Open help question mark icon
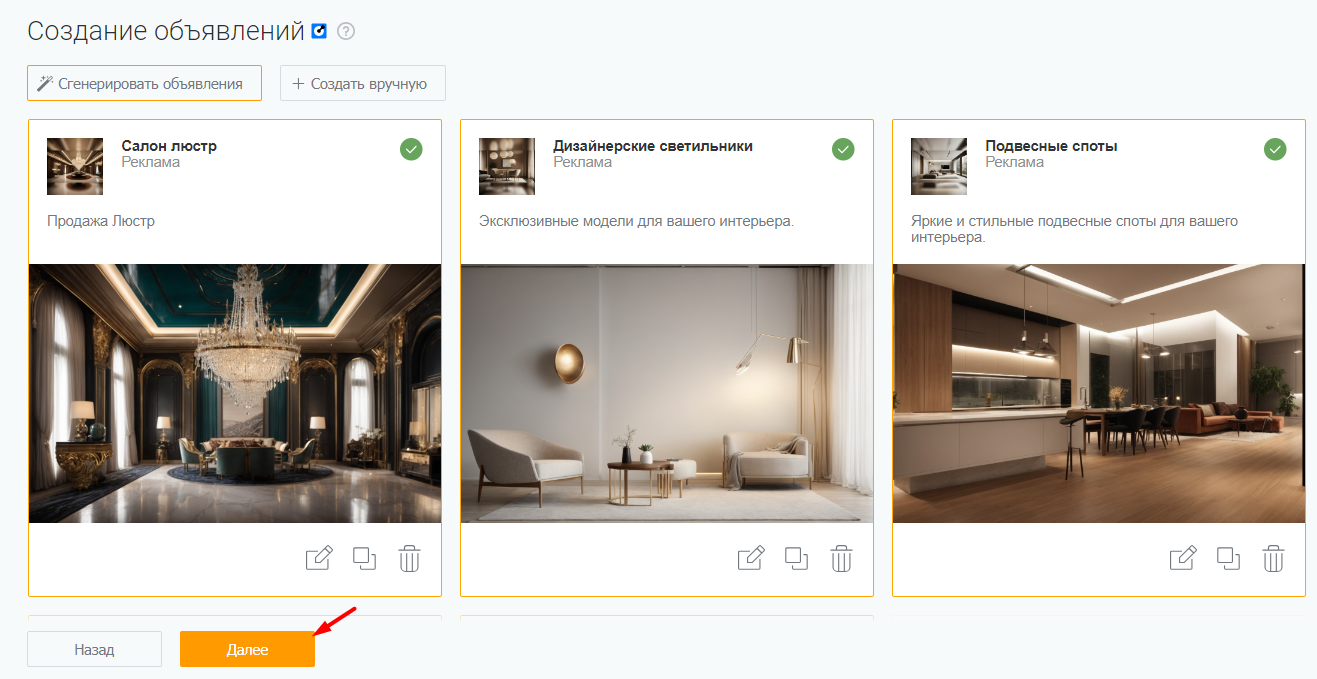The height and width of the screenshot is (679, 1317). click(346, 32)
